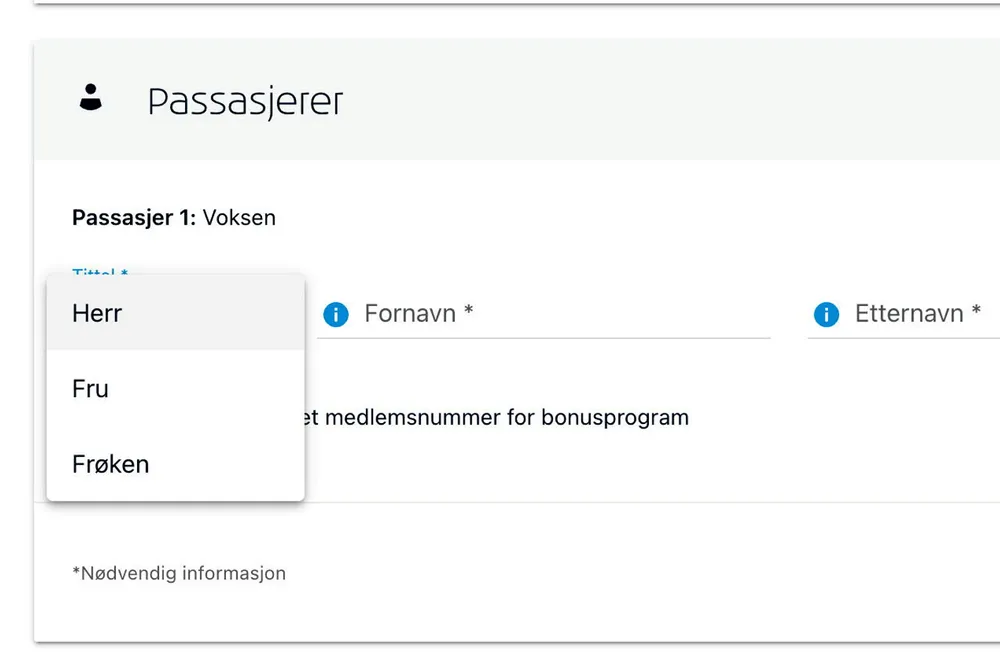Select Herr from the title dropdown
The width and height of the screenshot is (1000, 667).
click(x=97, y=313)
